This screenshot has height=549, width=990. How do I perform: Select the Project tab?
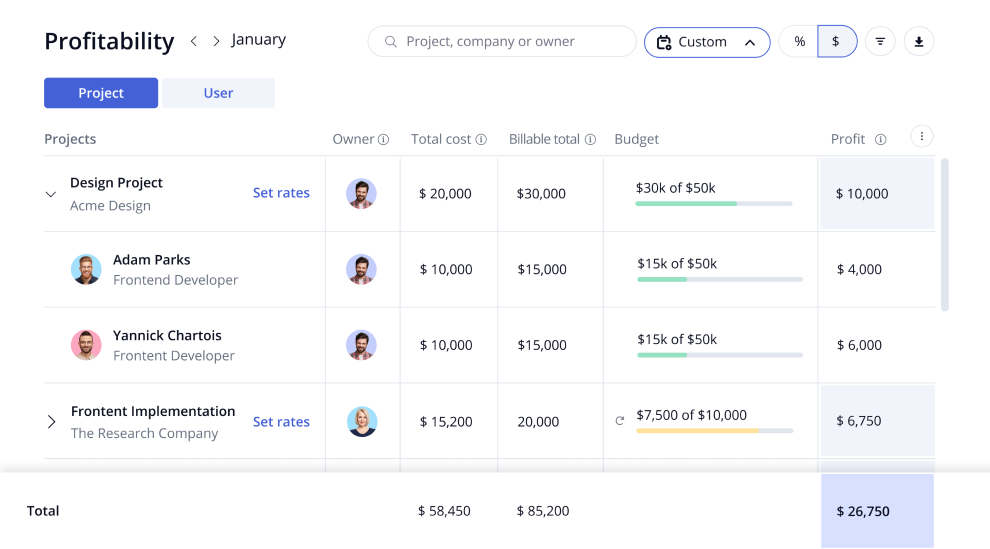coord(101,93)
